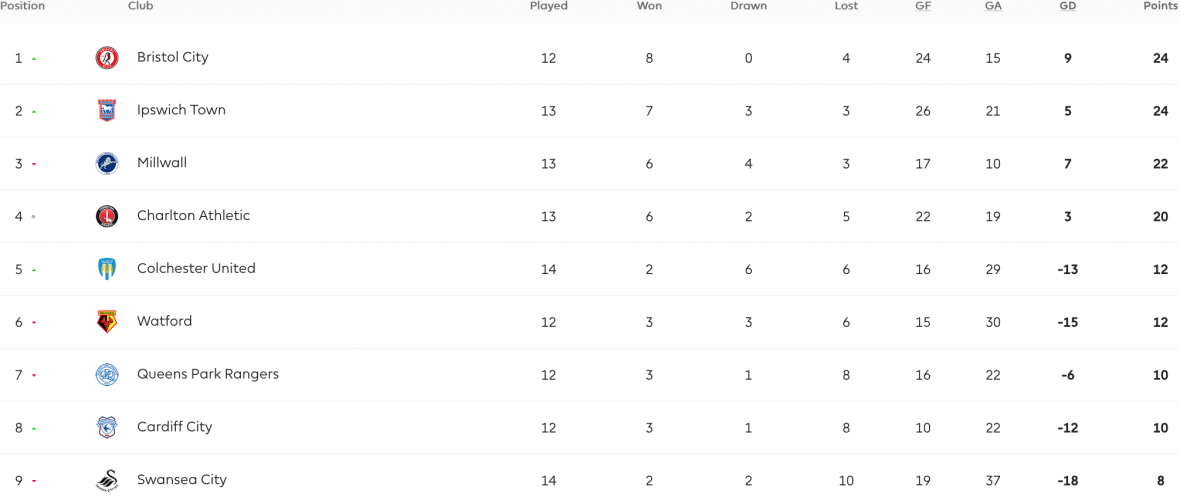Click the GD column header
The height and width of the screenshot is (500, 1180).
coord(1068,6)
